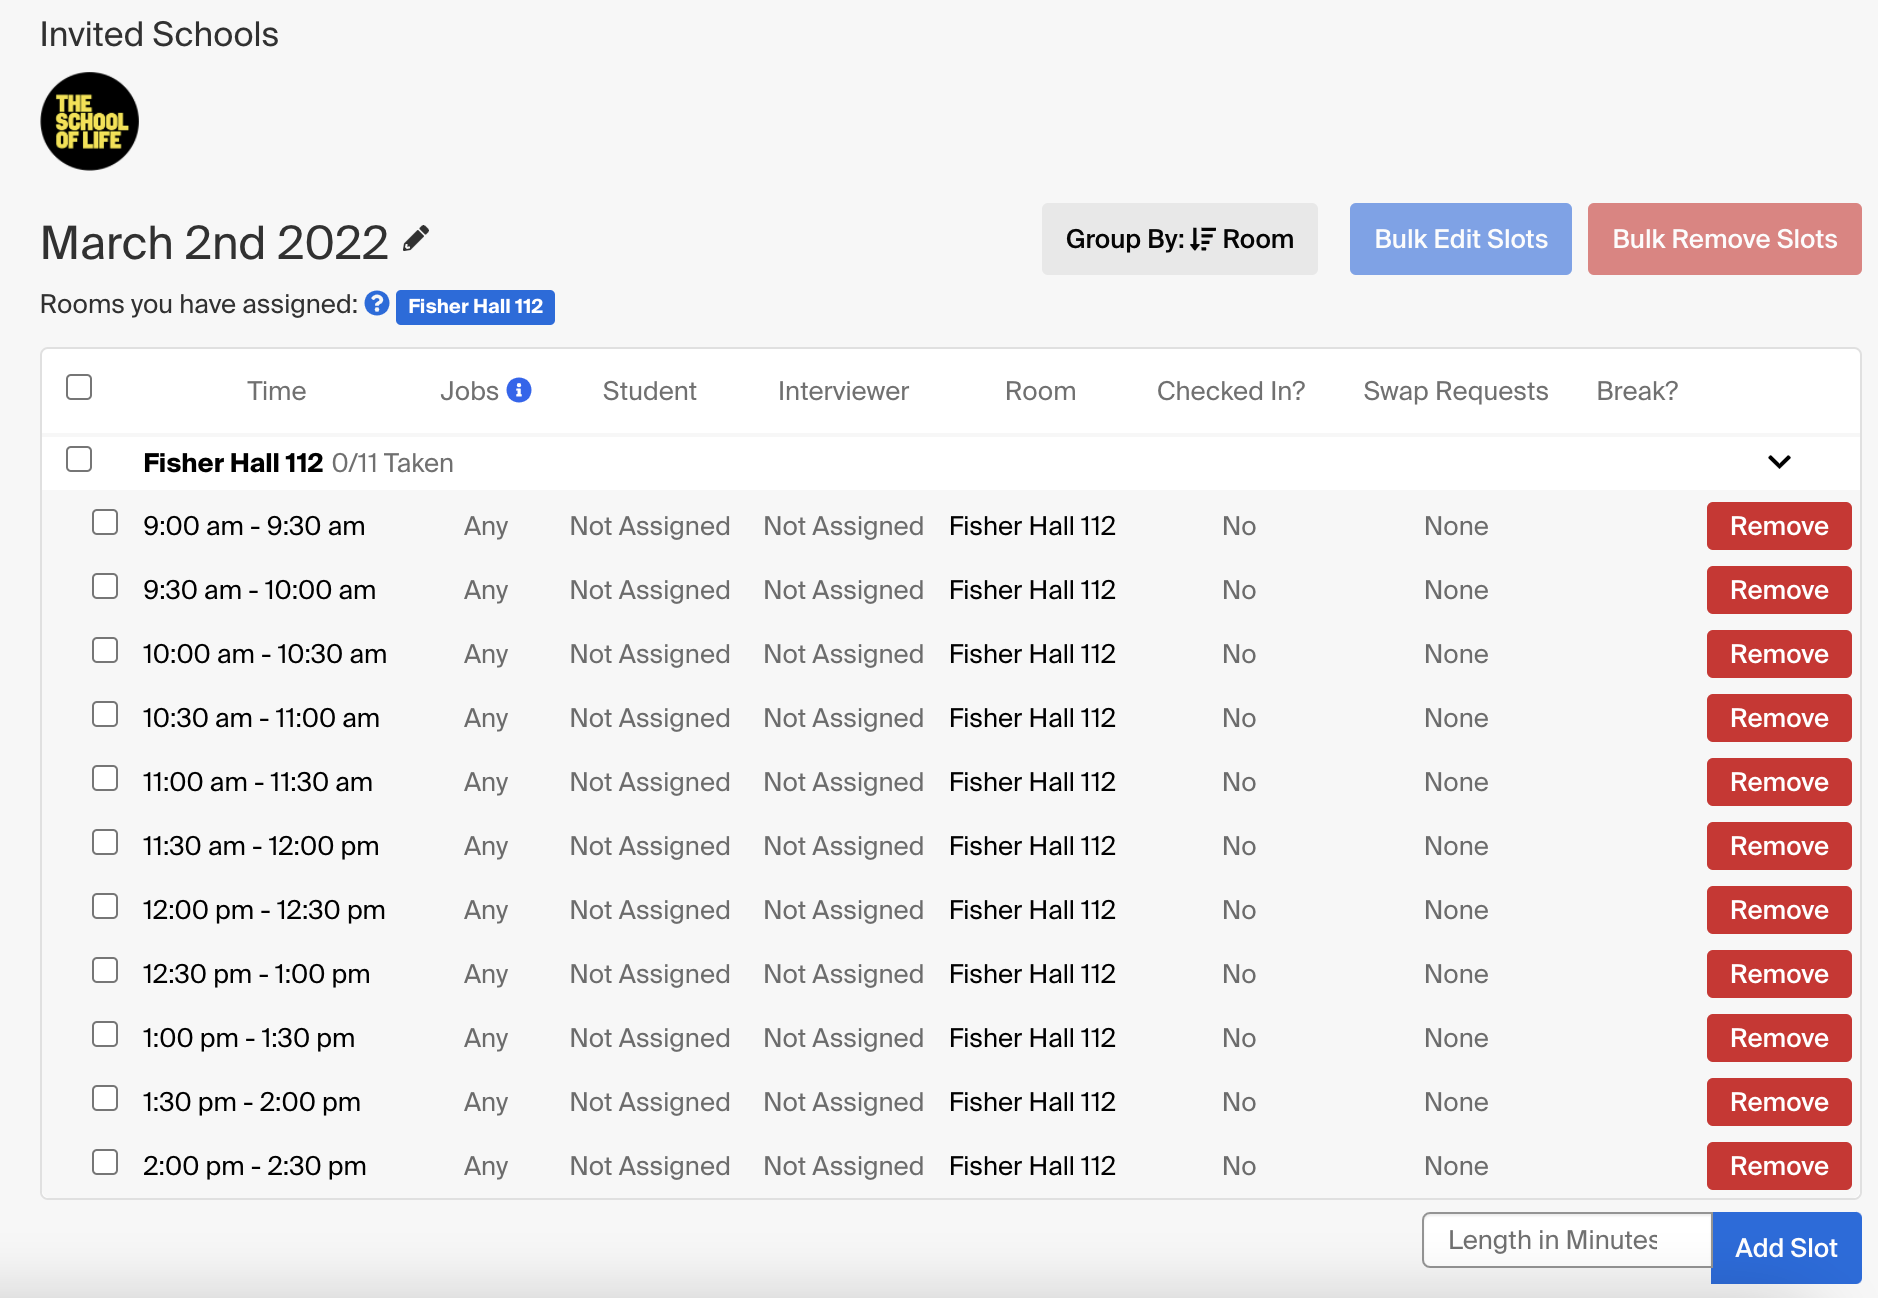The width and height of the screenshot is (1878, 1298).
Task: Check the 9:30 am - 10:00 am slot
Action: 105,586
